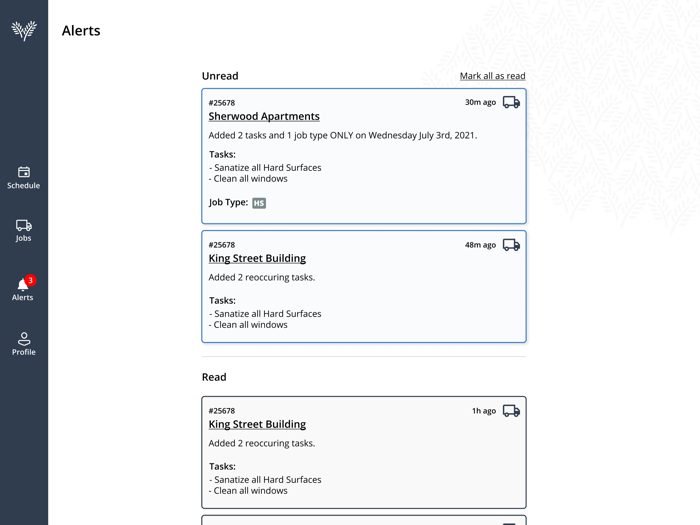Select the Jobs label in the sidebar
This screenshot has width=700, height=525.
[x=24, y=238]
